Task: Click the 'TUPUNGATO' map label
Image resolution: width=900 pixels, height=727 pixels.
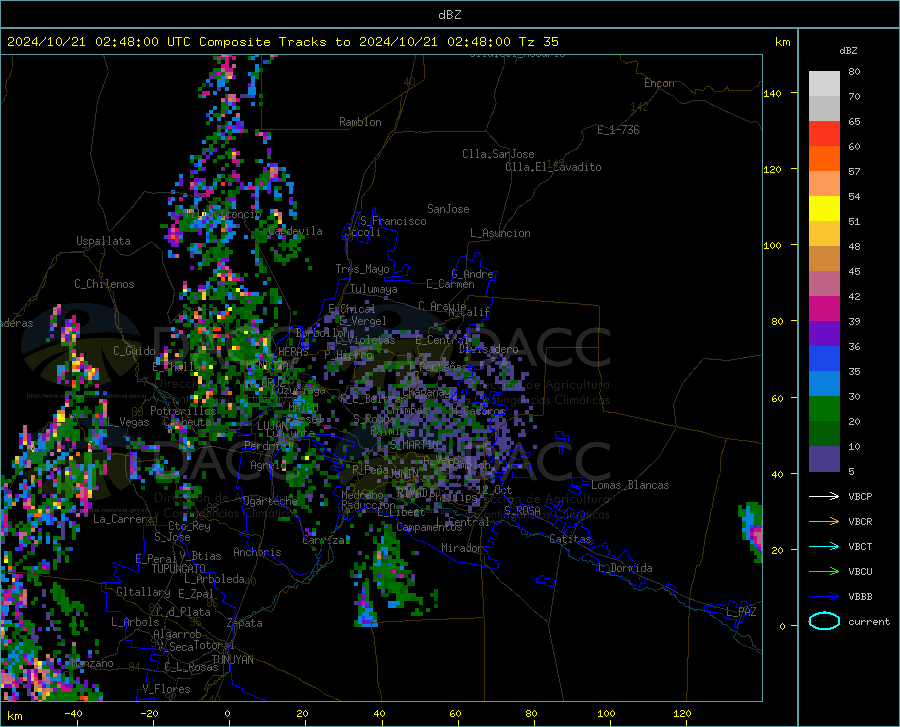Action: tap(179, 569)
